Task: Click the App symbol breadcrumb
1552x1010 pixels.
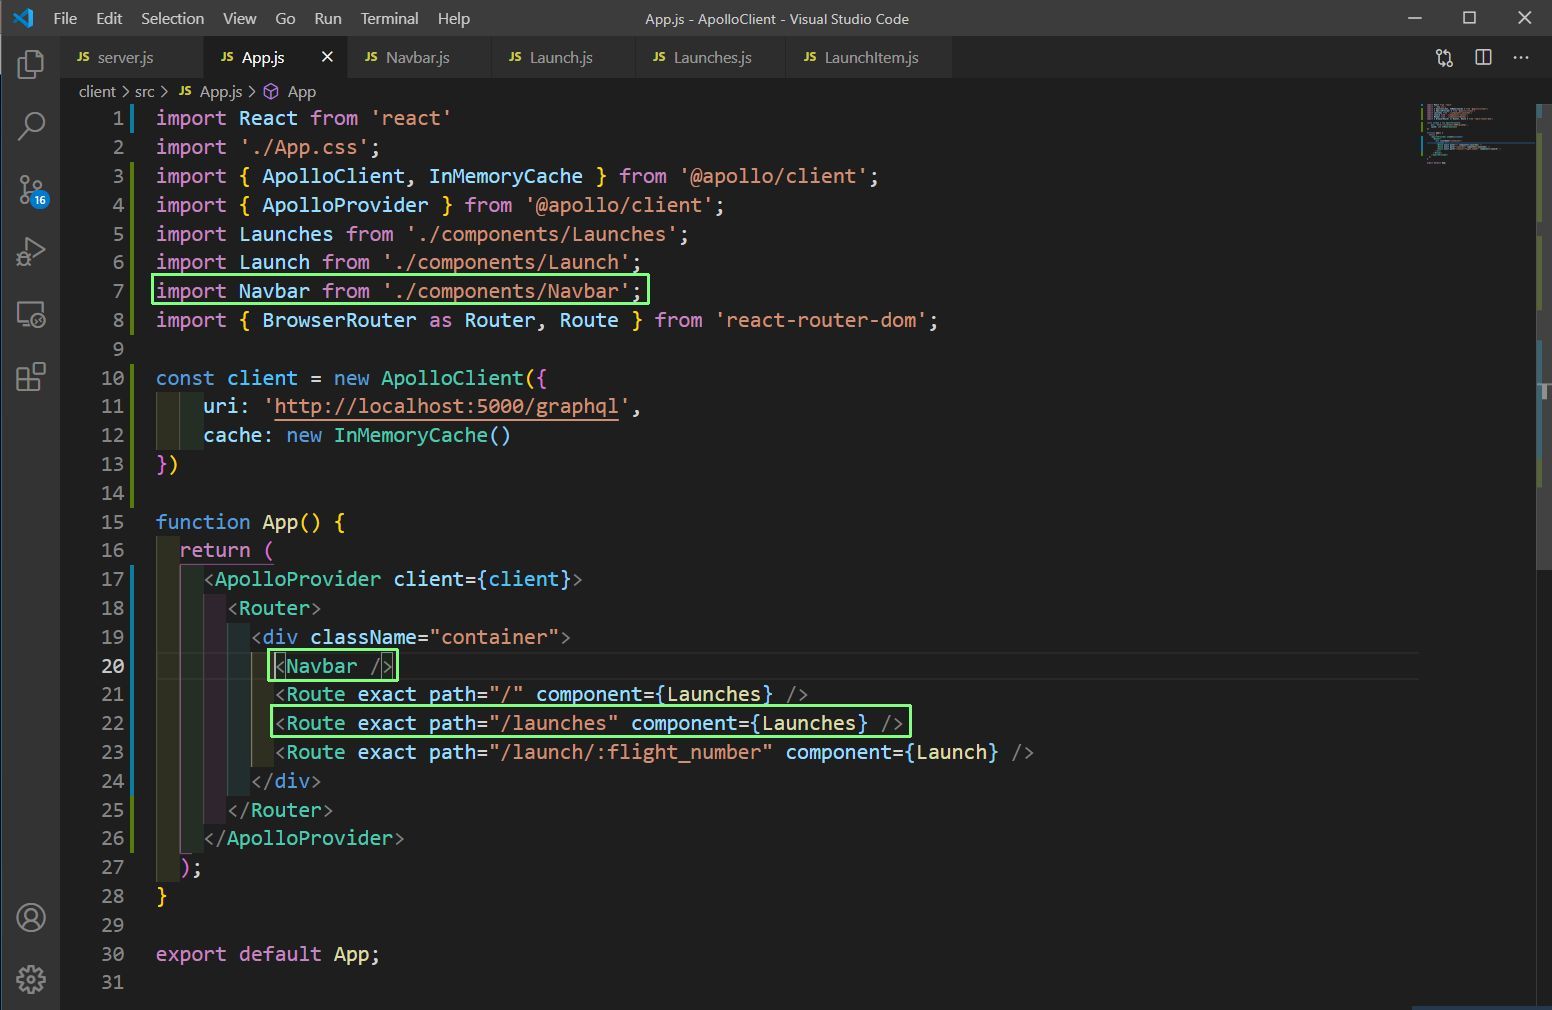Action: 290,91
